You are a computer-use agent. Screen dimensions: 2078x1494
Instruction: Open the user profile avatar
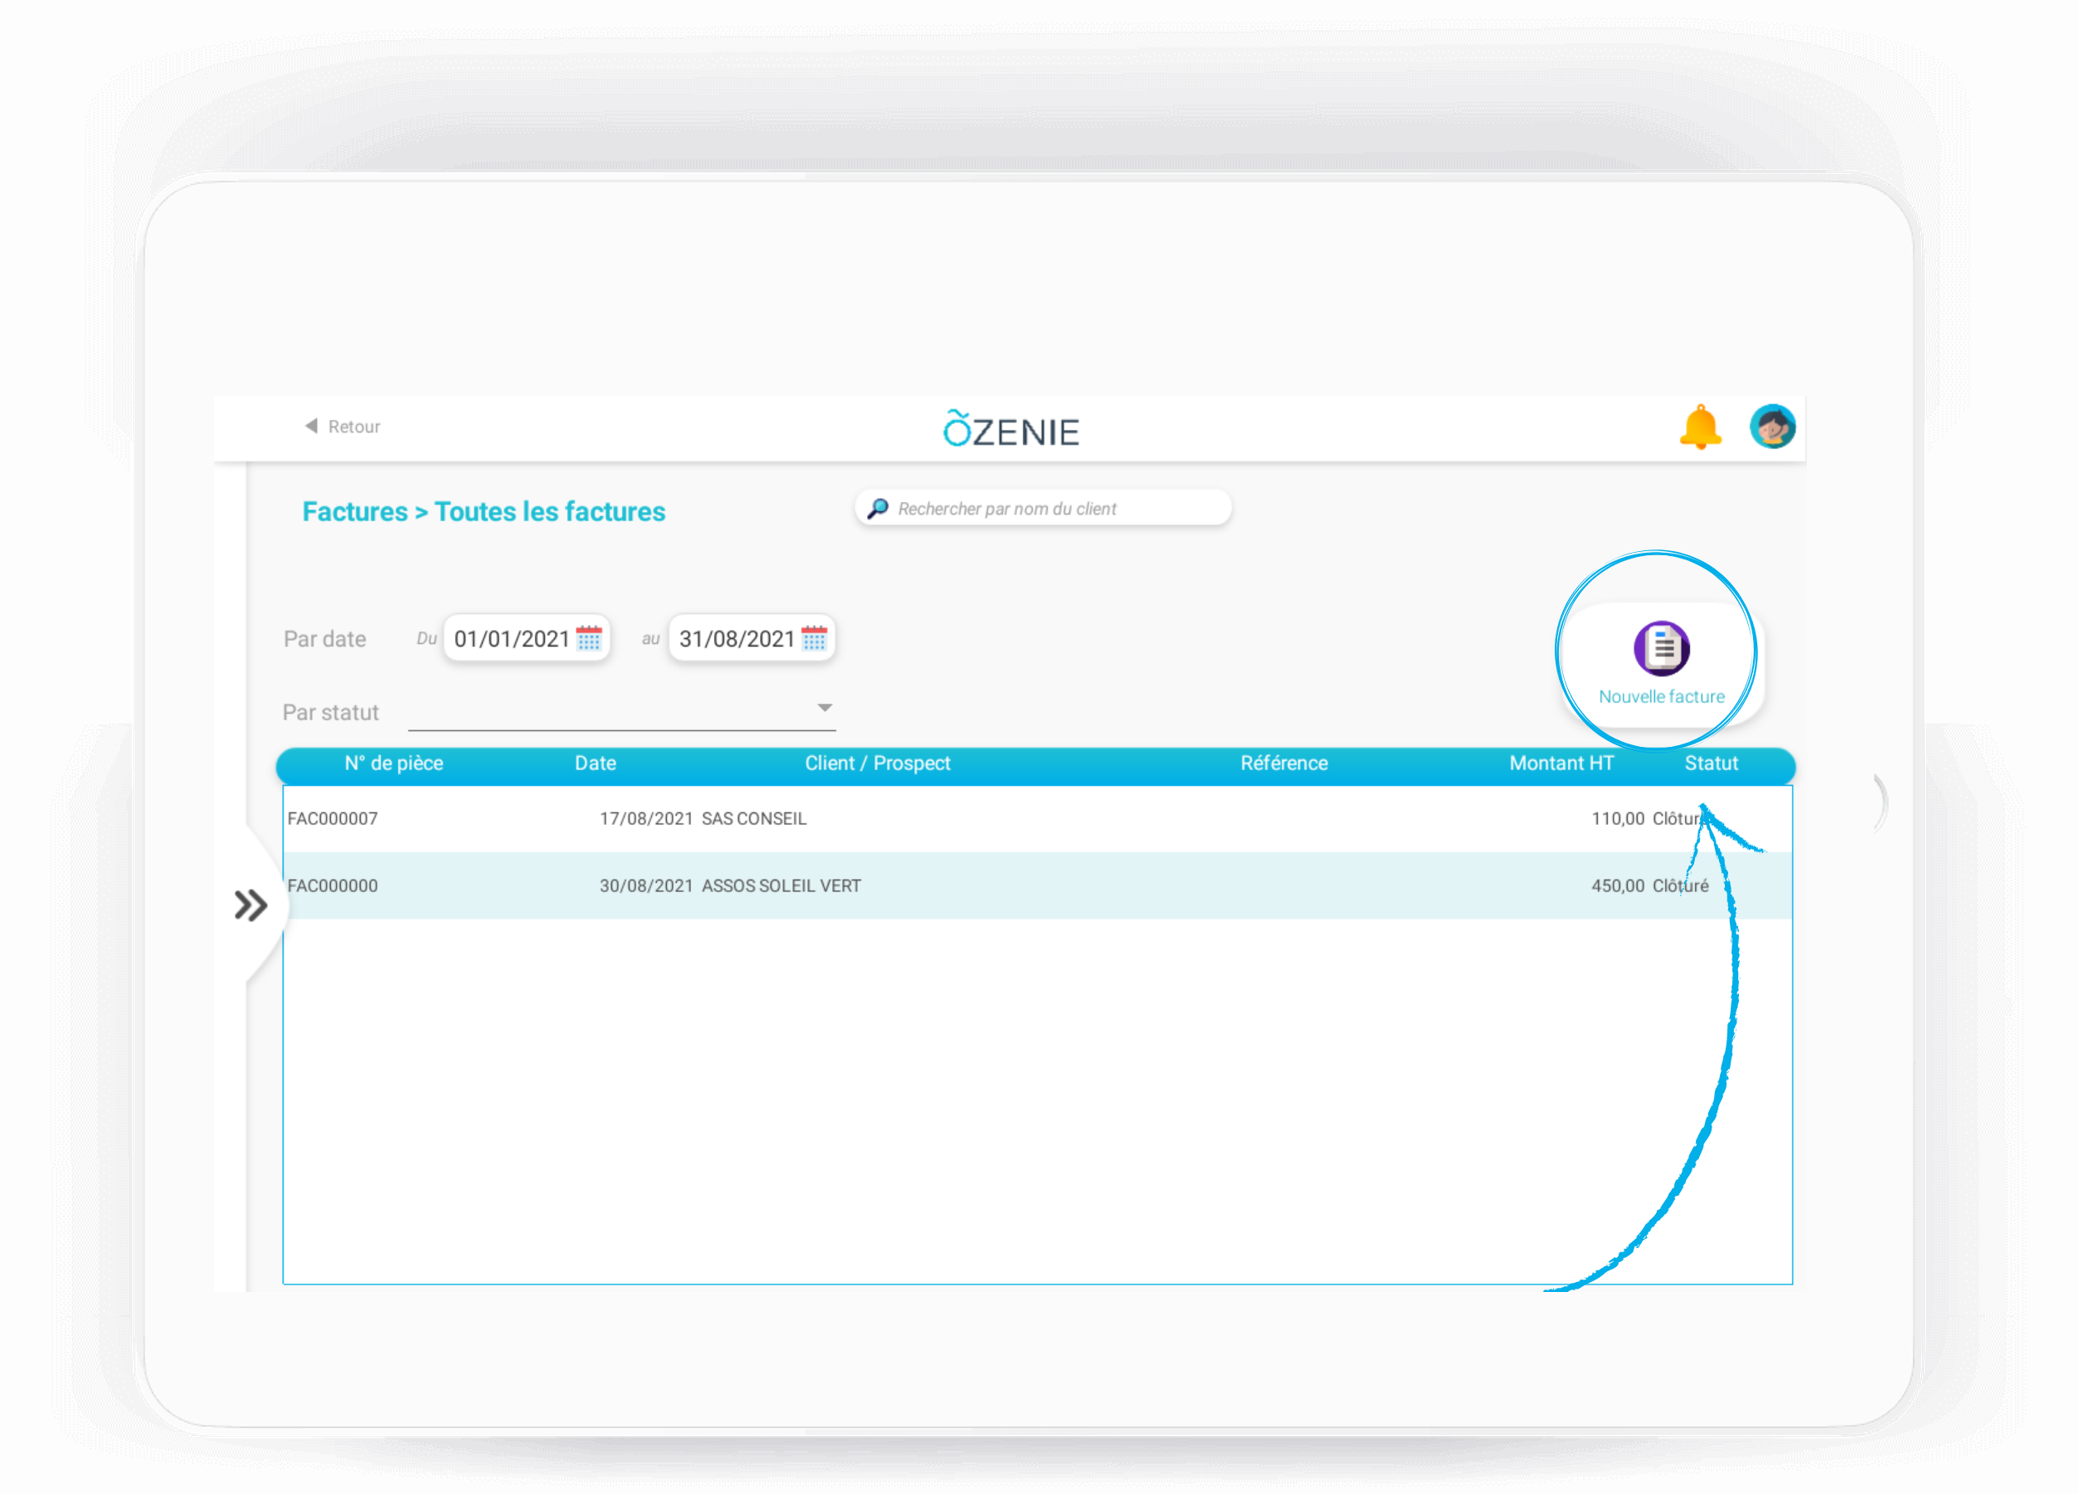[1773, 427]
